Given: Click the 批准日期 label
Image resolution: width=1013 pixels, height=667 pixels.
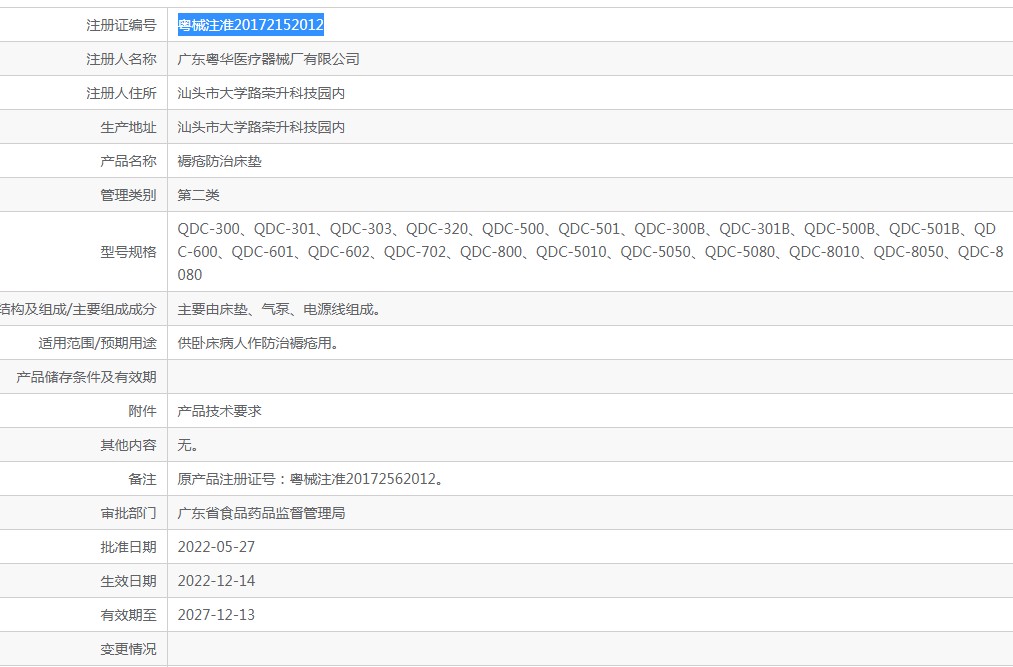Looking at the screenshot, I should click(x=129, y=547).
